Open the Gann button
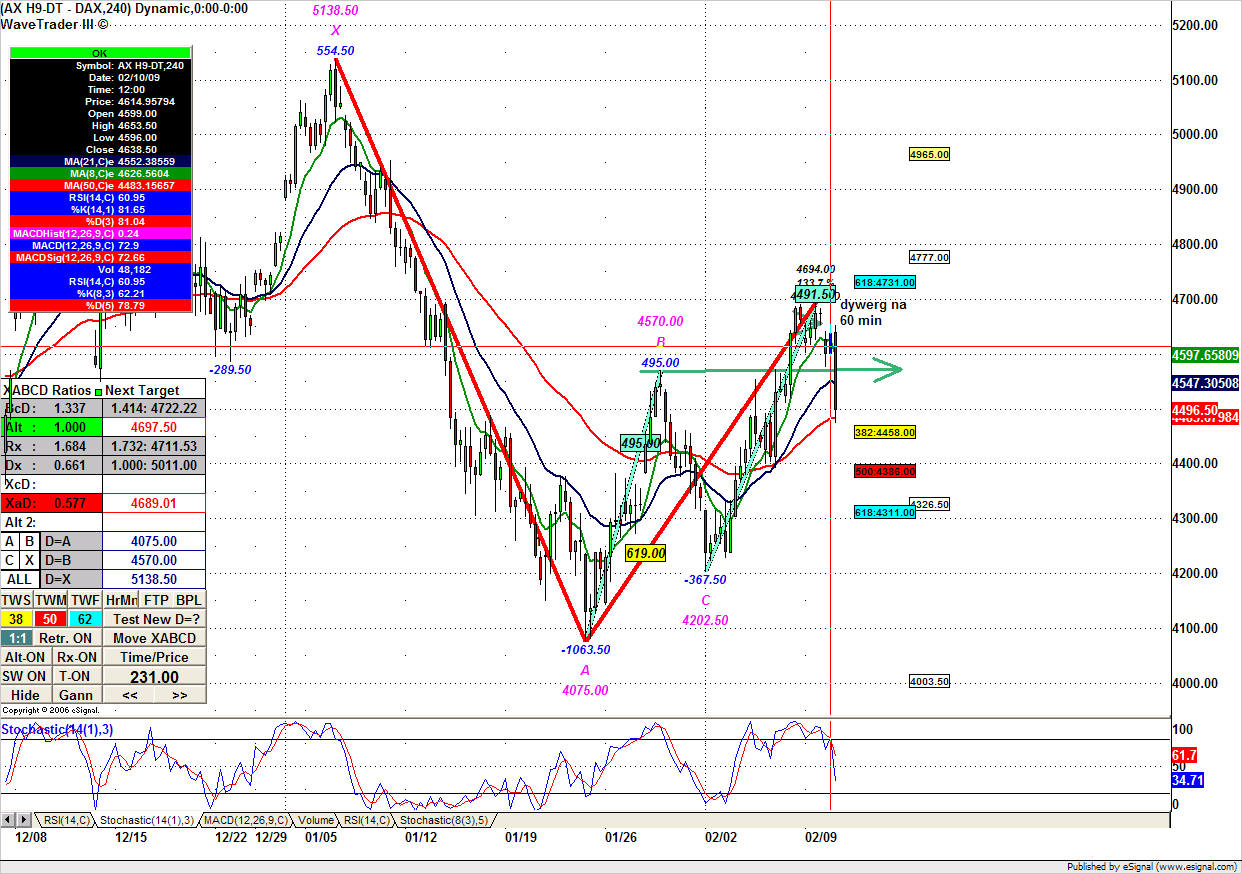 coord(77,695)
